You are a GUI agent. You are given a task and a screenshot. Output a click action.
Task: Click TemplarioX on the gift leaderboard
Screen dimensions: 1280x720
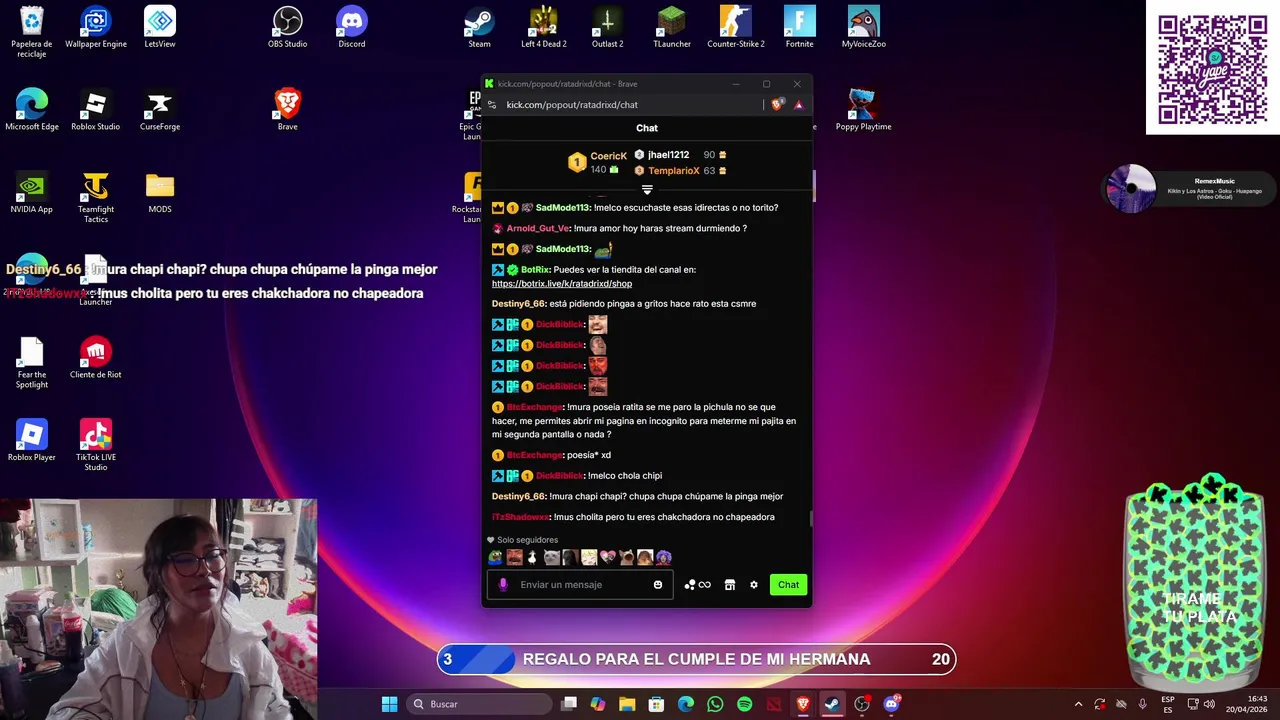coord(673,171)
